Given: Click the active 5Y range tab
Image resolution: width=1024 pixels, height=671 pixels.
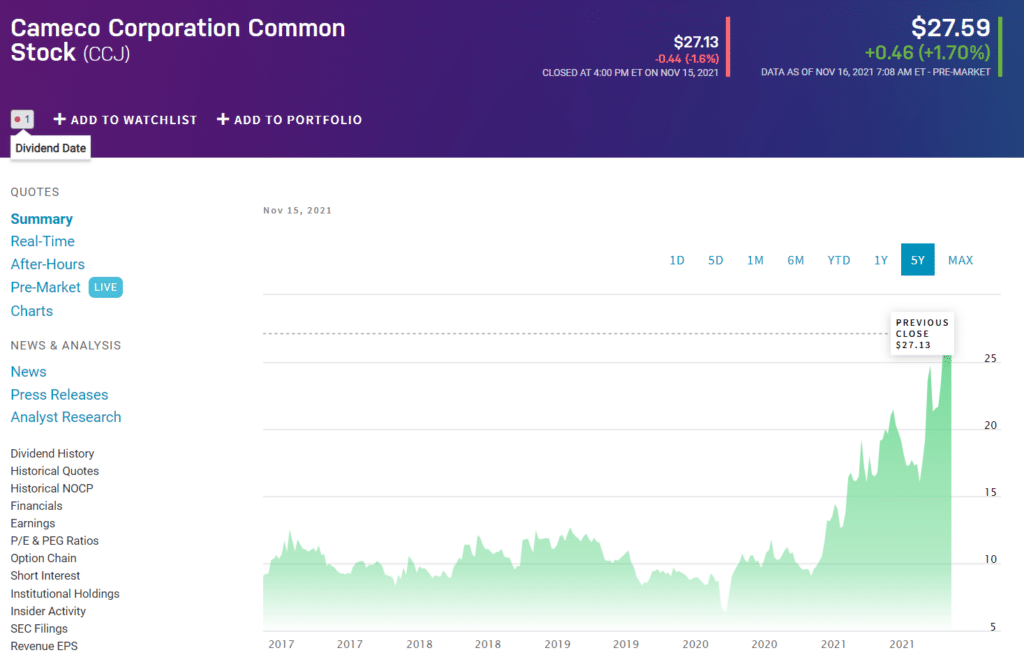Looking at the screenshot, I should 918,259.
